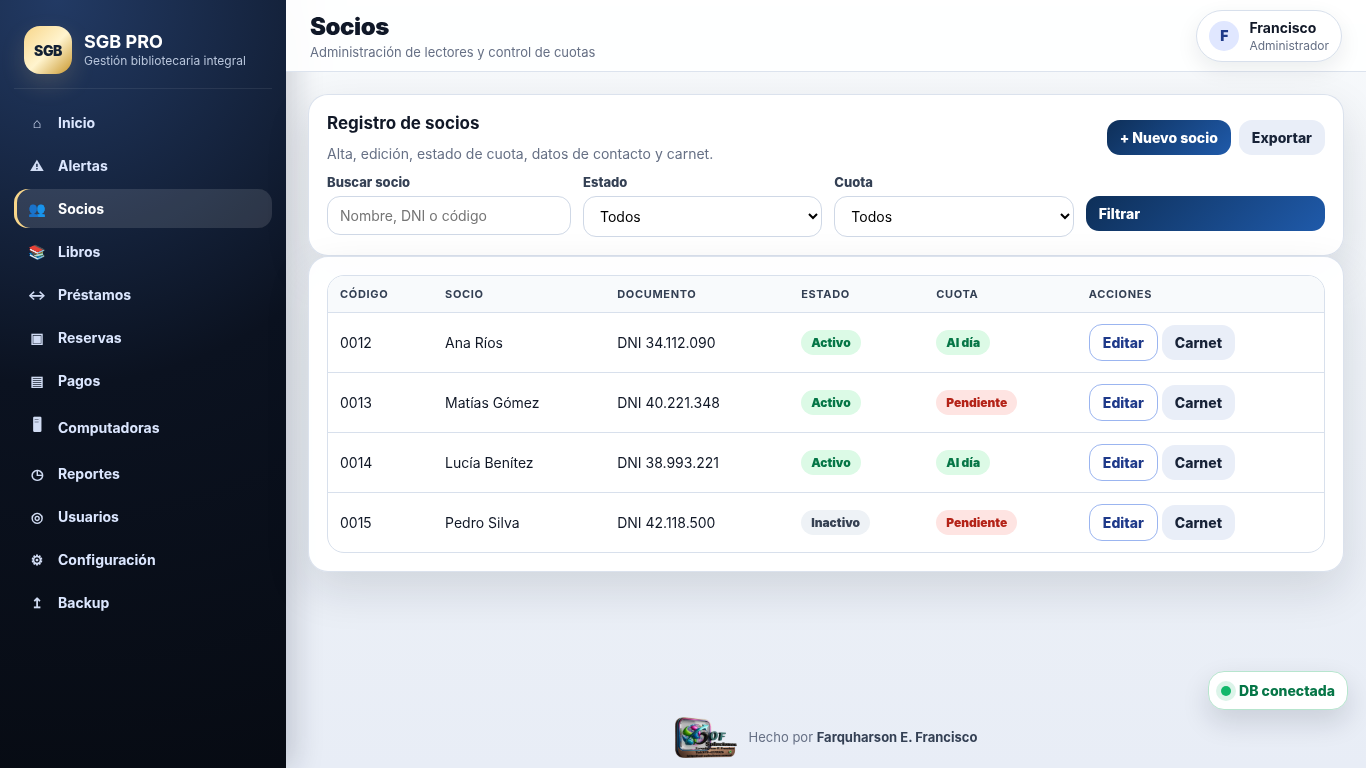Navigate to Préstamos
1366x768 pixels.
coord(143,295)
